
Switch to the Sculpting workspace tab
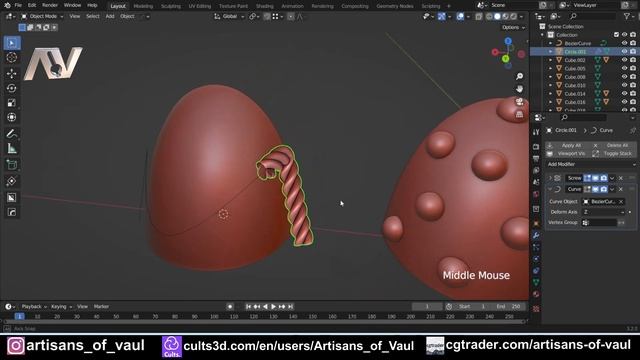[x=171, y=6]
